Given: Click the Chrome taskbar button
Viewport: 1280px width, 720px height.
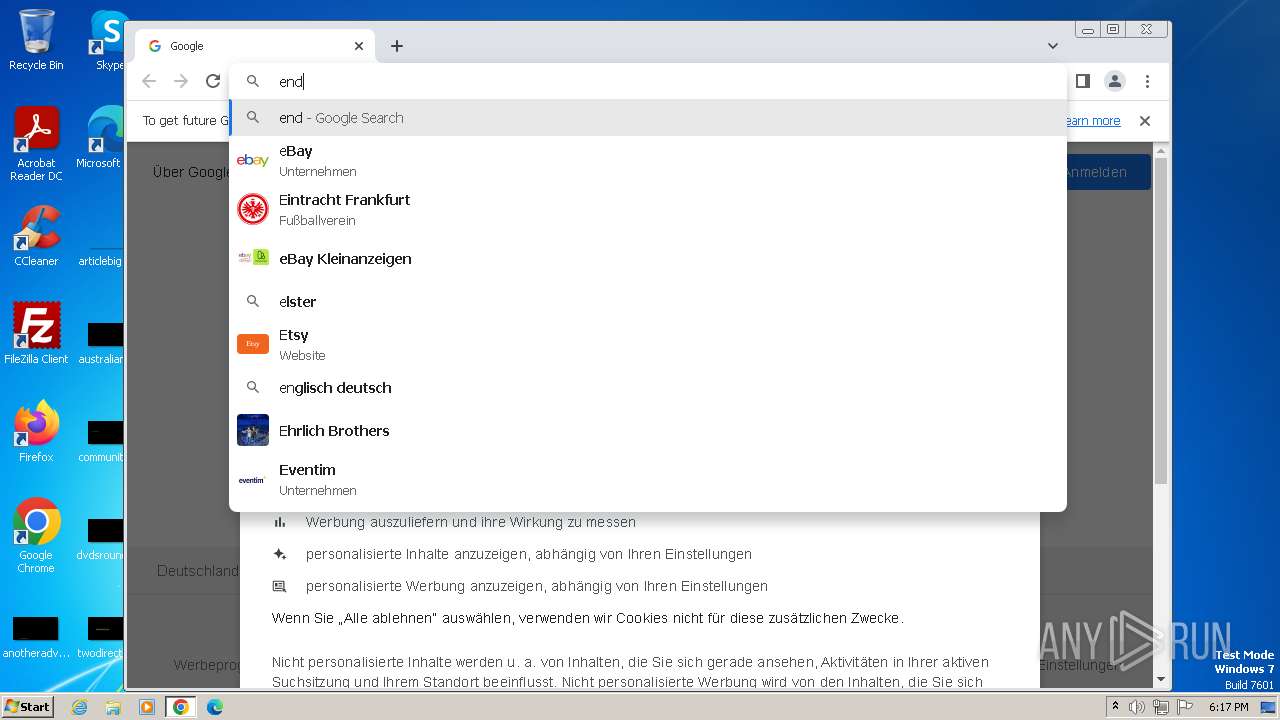Looking at the screenshot, I should (x=181, y=707).
